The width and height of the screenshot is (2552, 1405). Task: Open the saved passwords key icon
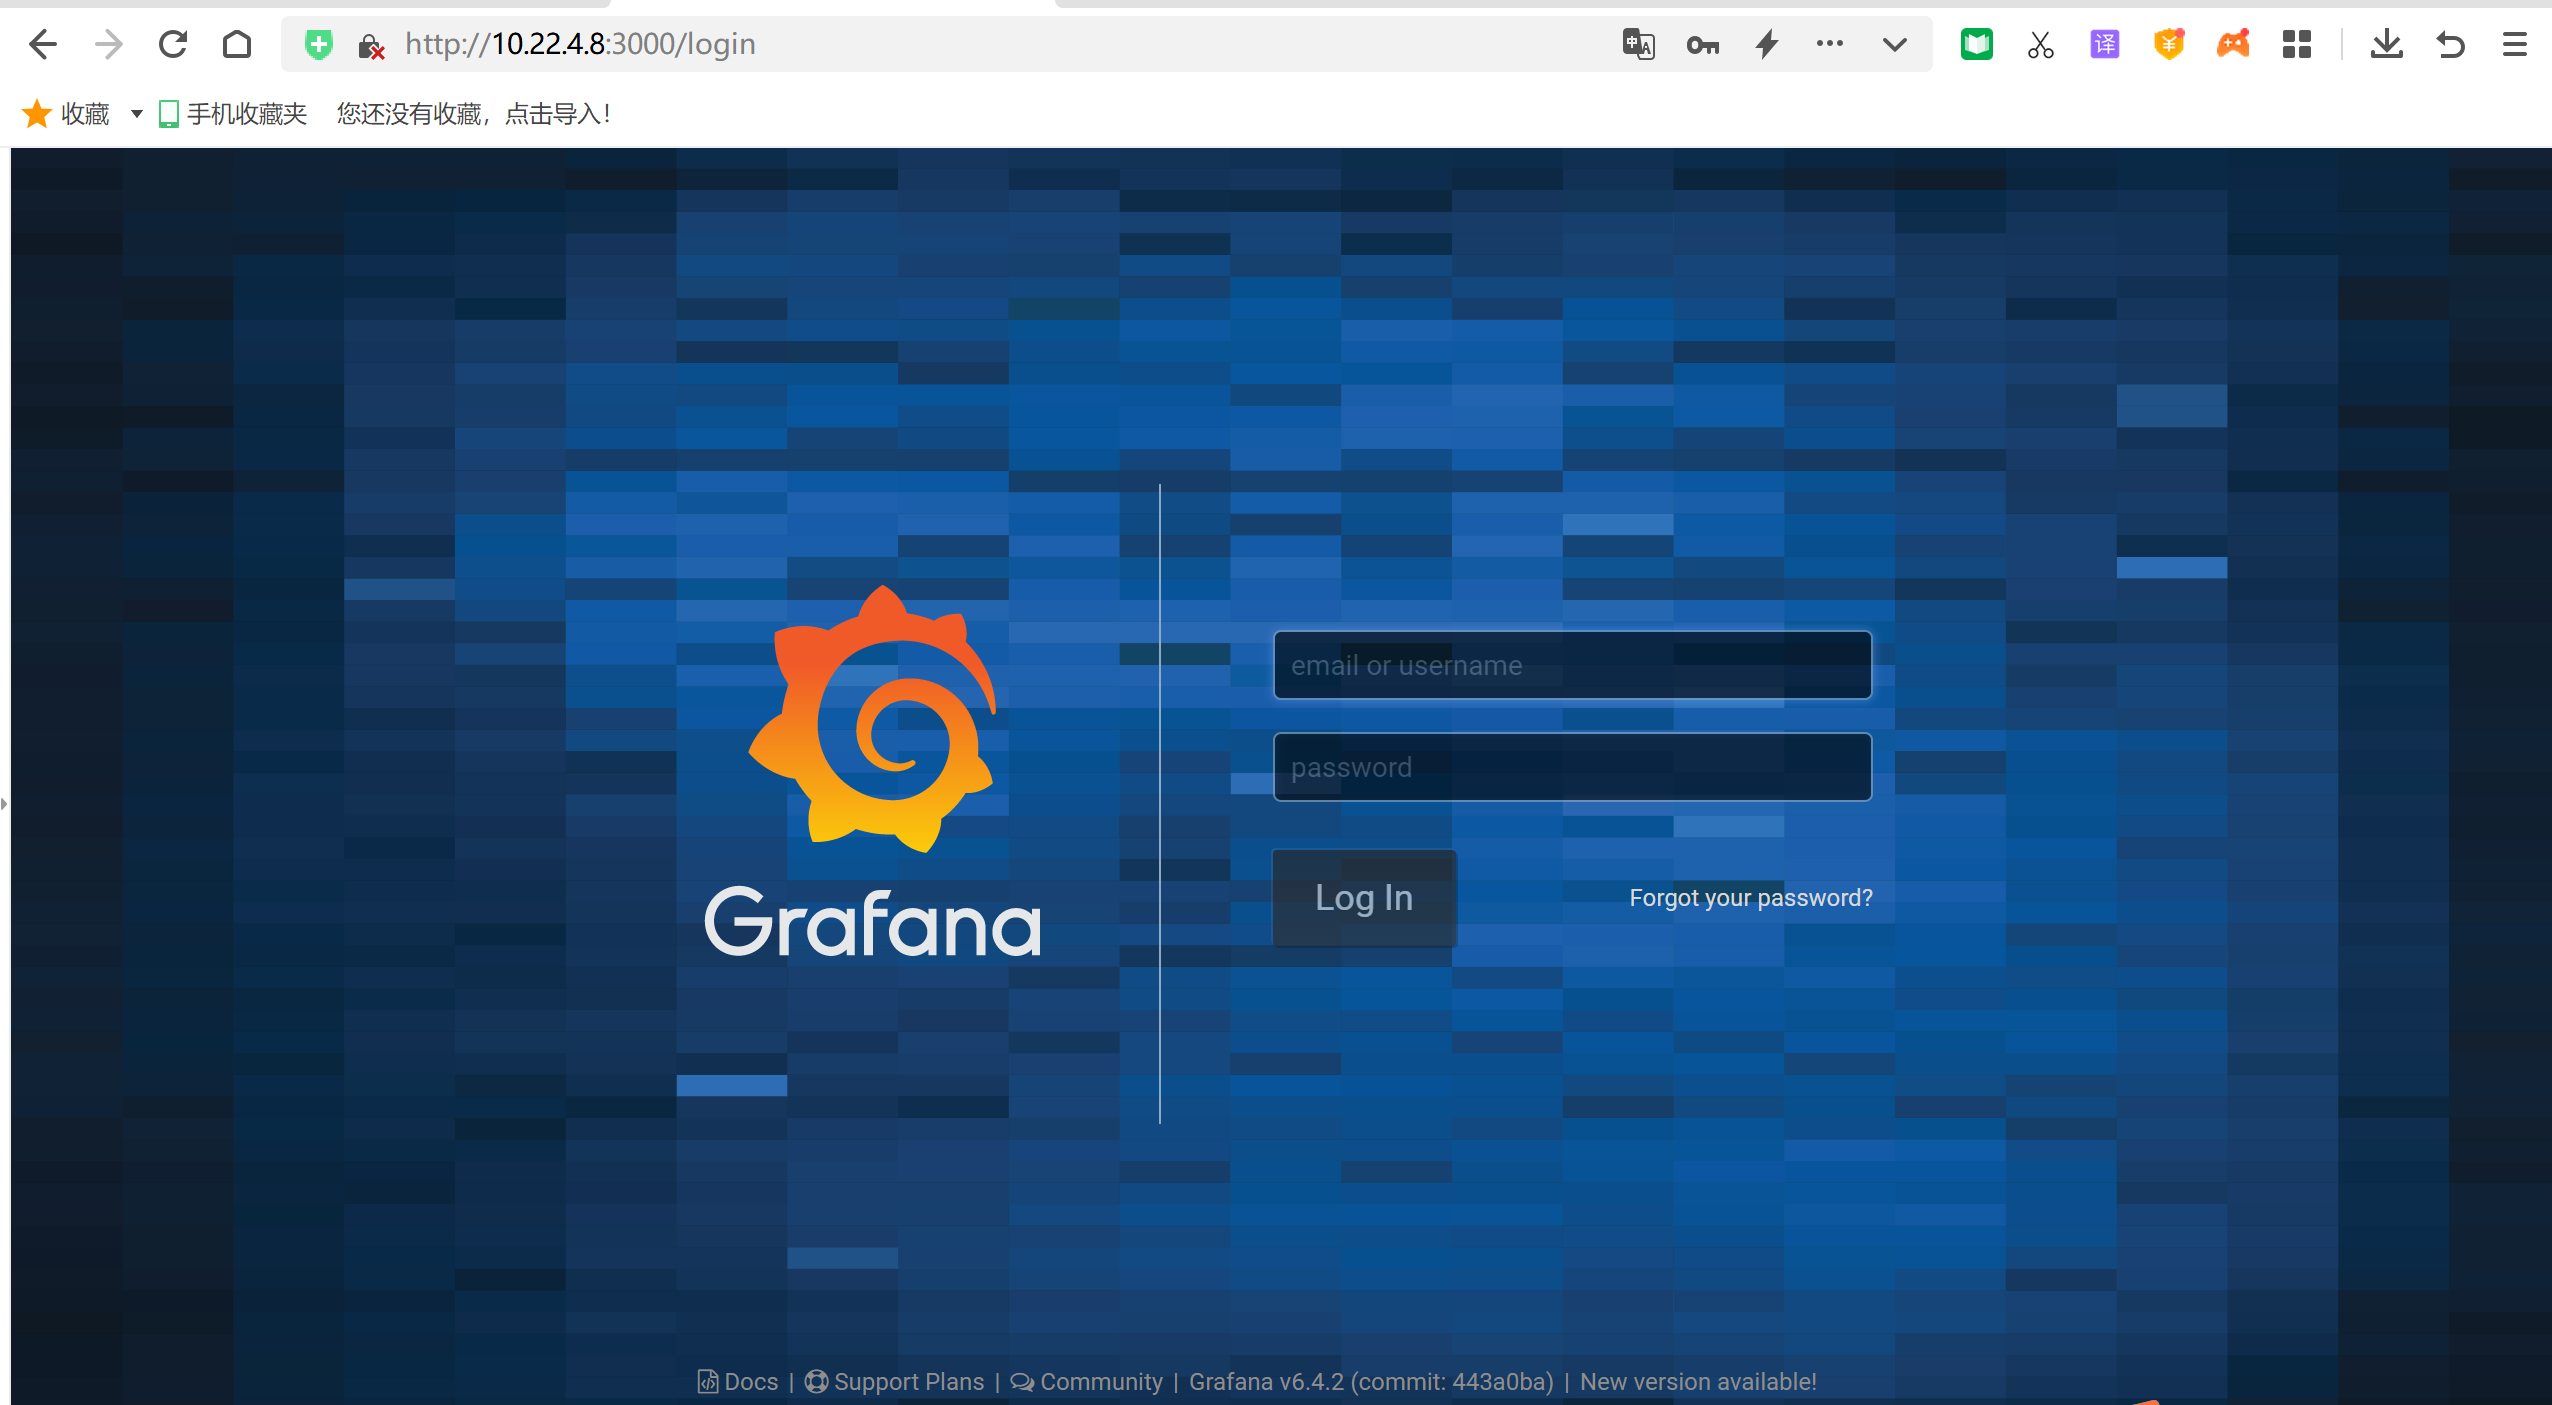(x=1702, y=45)
